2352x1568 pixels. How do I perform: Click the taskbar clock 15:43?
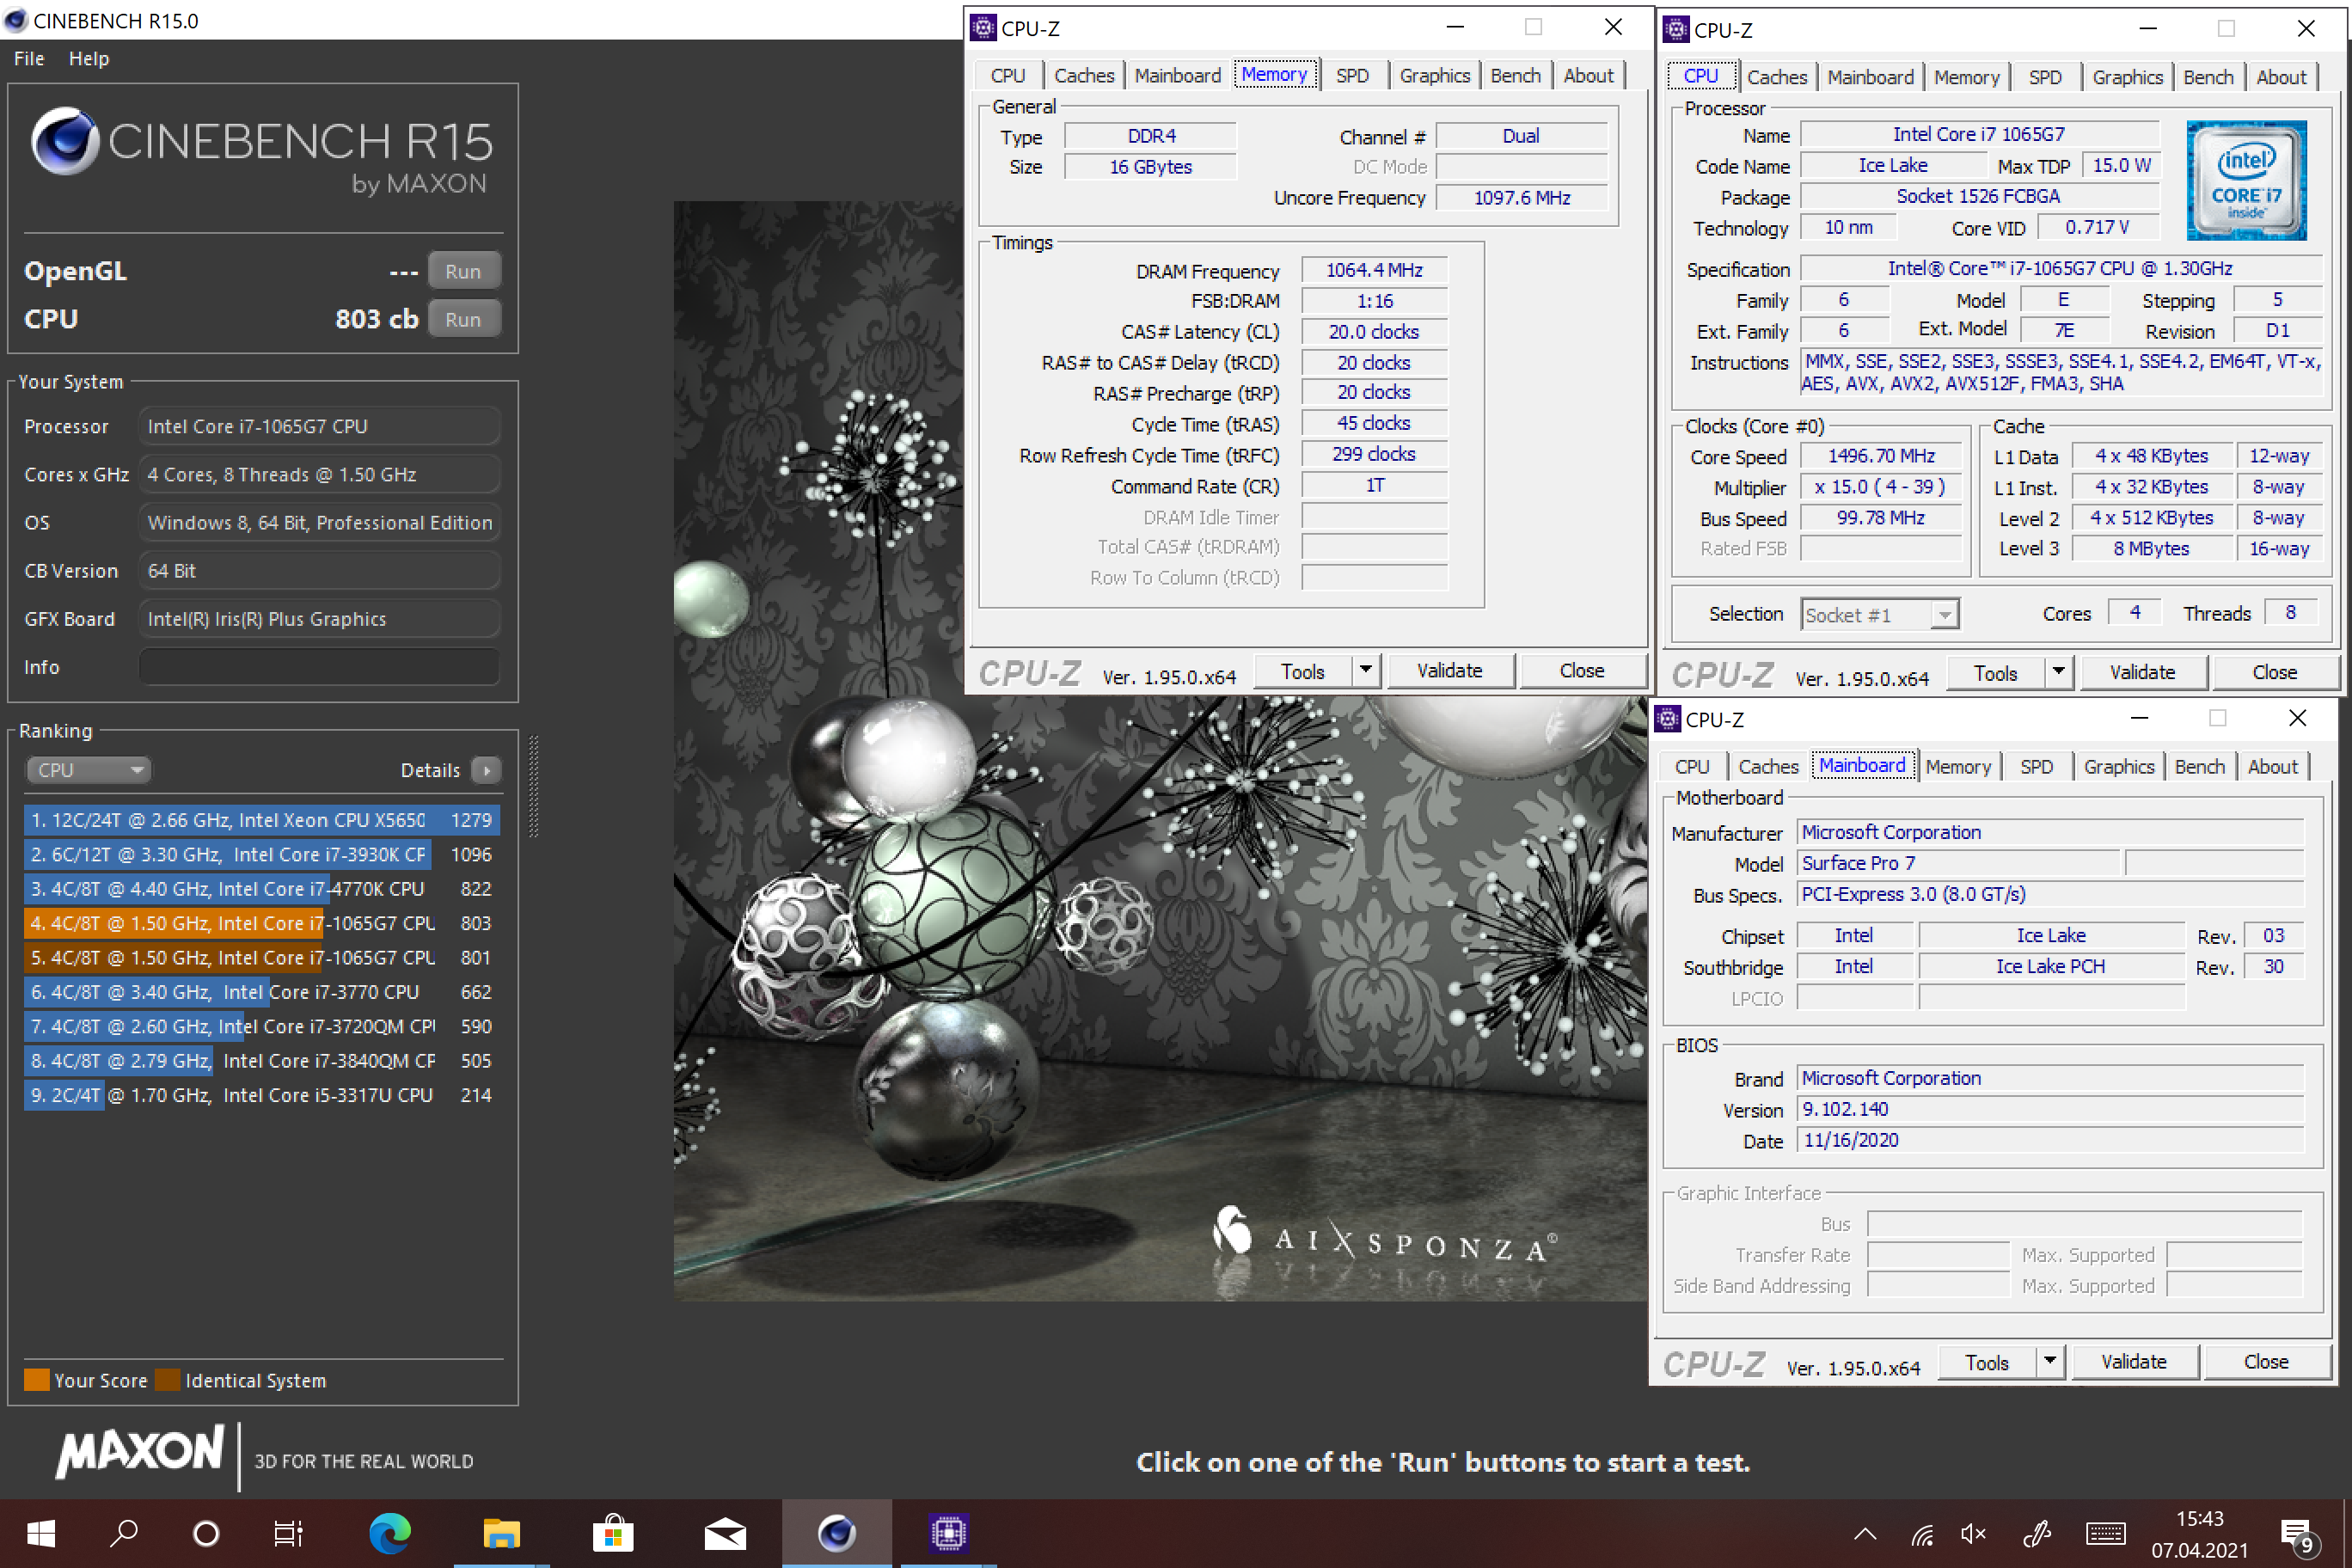click(x=2200, y=1520)
